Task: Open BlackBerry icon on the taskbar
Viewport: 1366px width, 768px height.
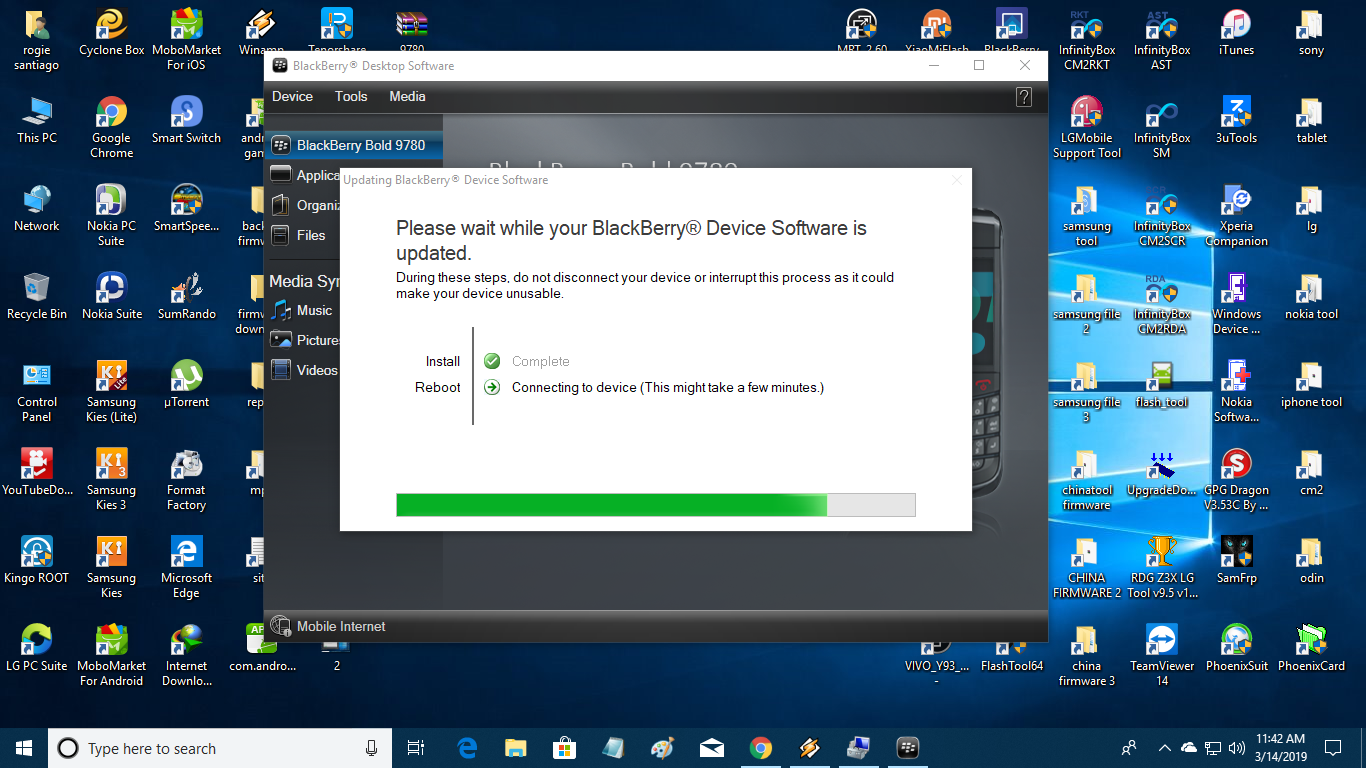Action: tap(908, 748)
